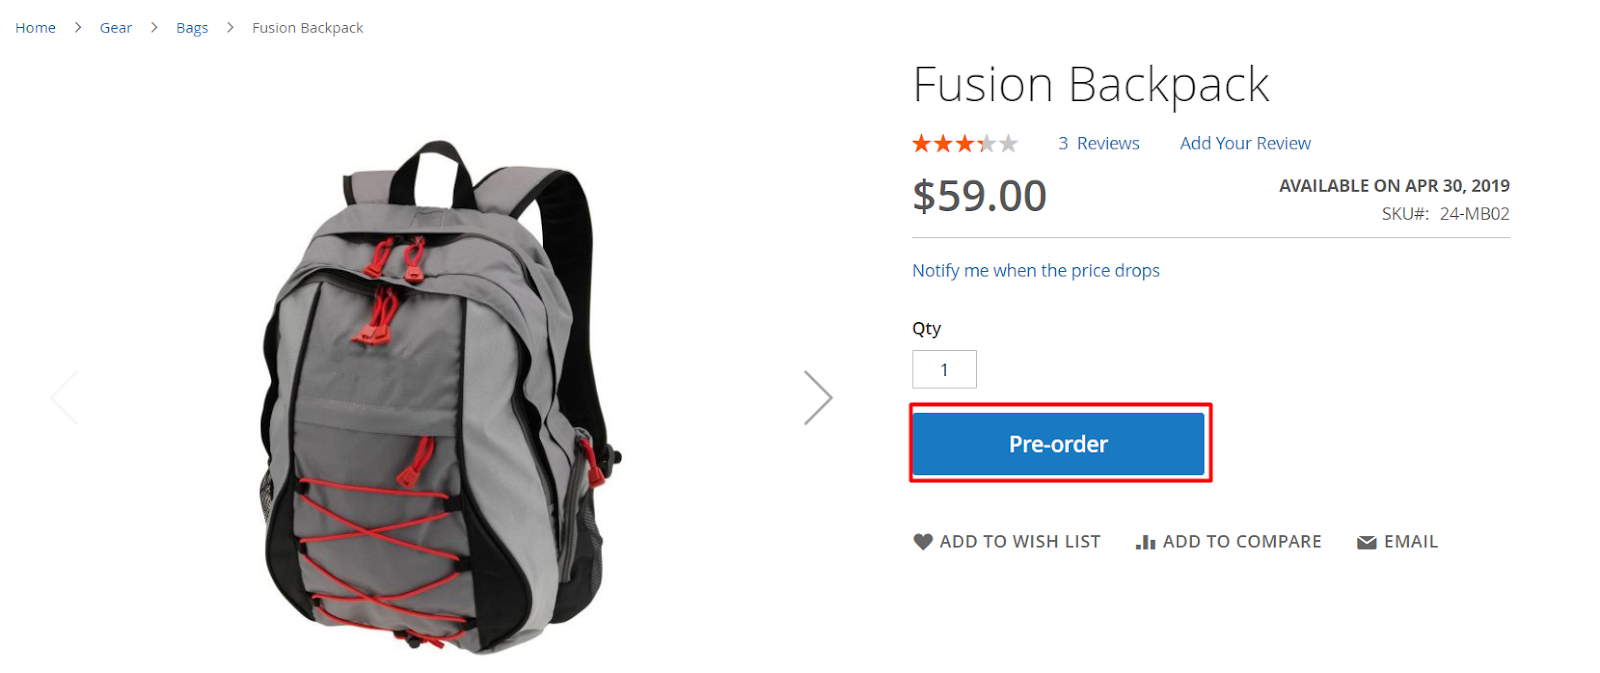Click the Add to Compare bar-chart icon
This screenshot has height=673, width=1600.
1145,542
